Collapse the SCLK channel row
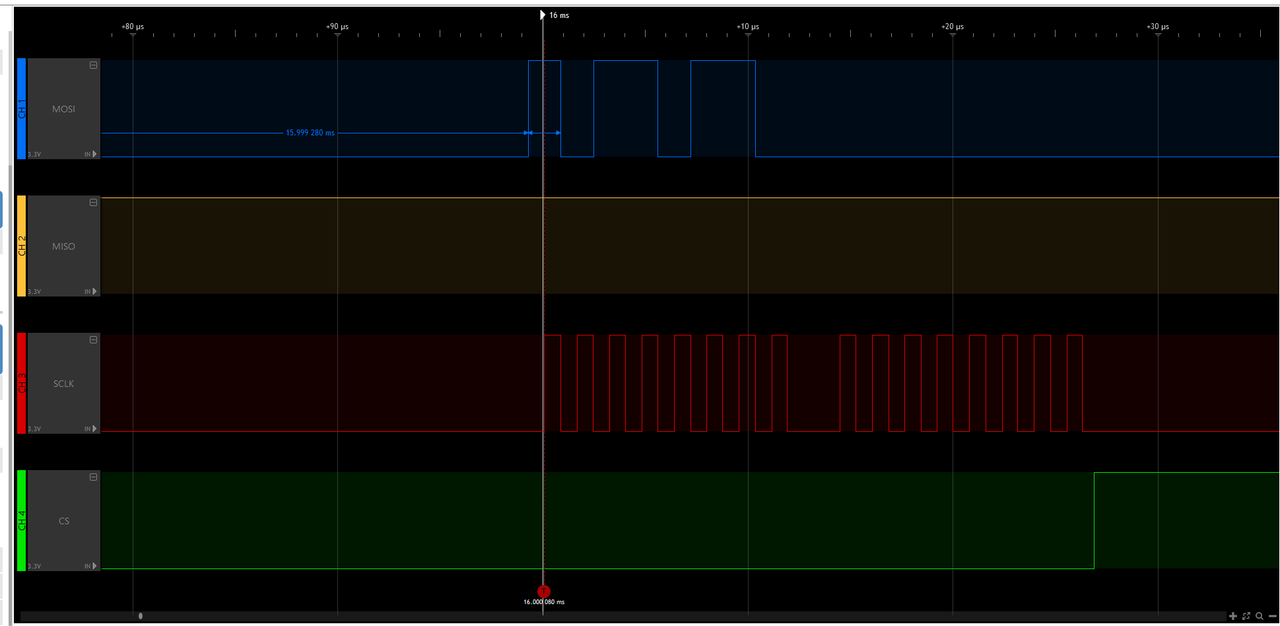Screen dimensions: 1280x626 93,340
